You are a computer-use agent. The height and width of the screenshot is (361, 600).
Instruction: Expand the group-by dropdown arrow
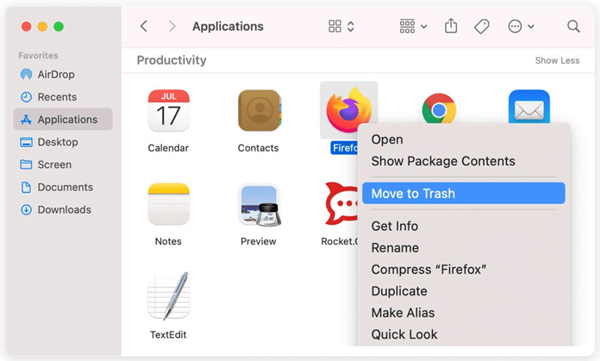(424, 26)
